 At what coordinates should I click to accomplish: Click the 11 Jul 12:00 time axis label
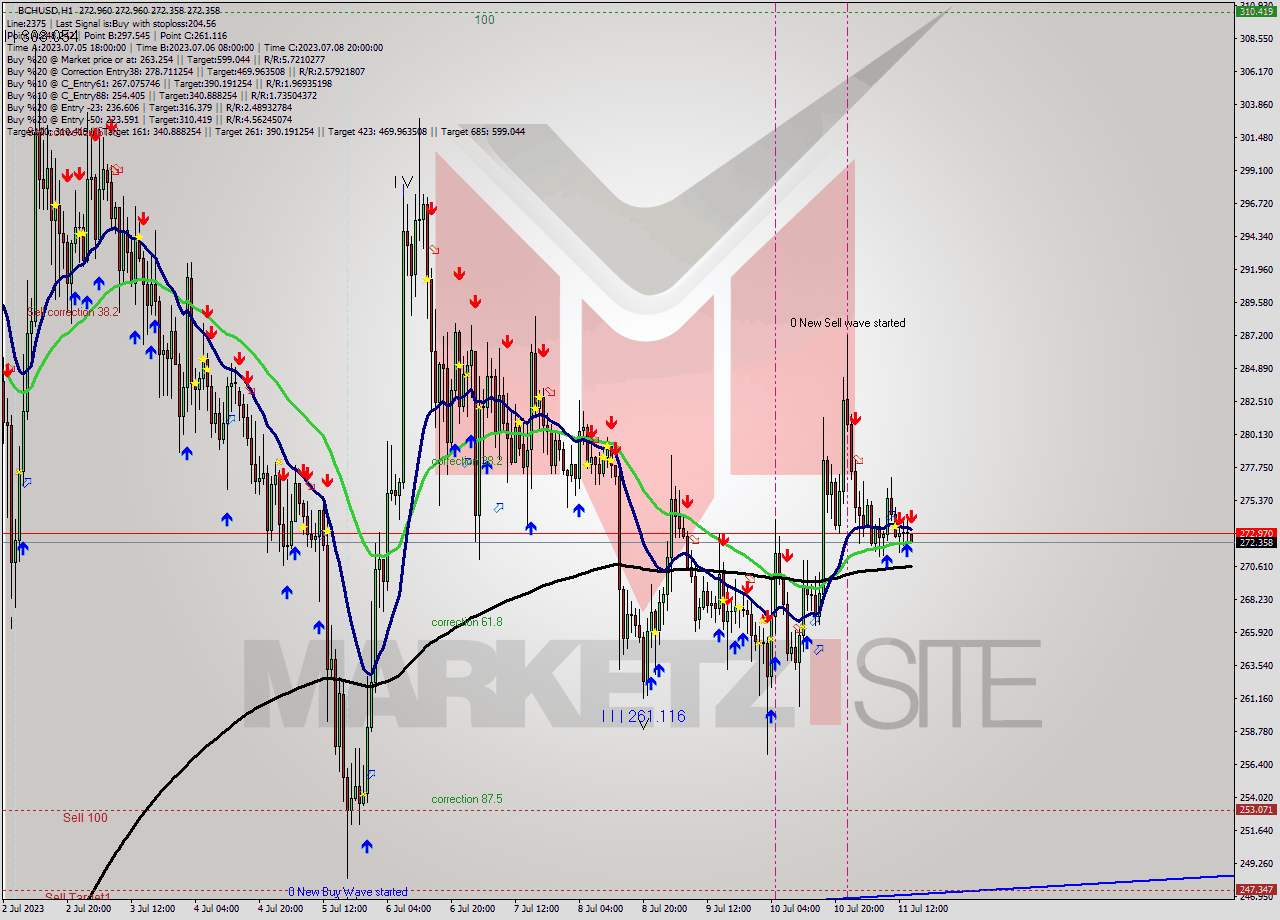[x=923, y=909]
